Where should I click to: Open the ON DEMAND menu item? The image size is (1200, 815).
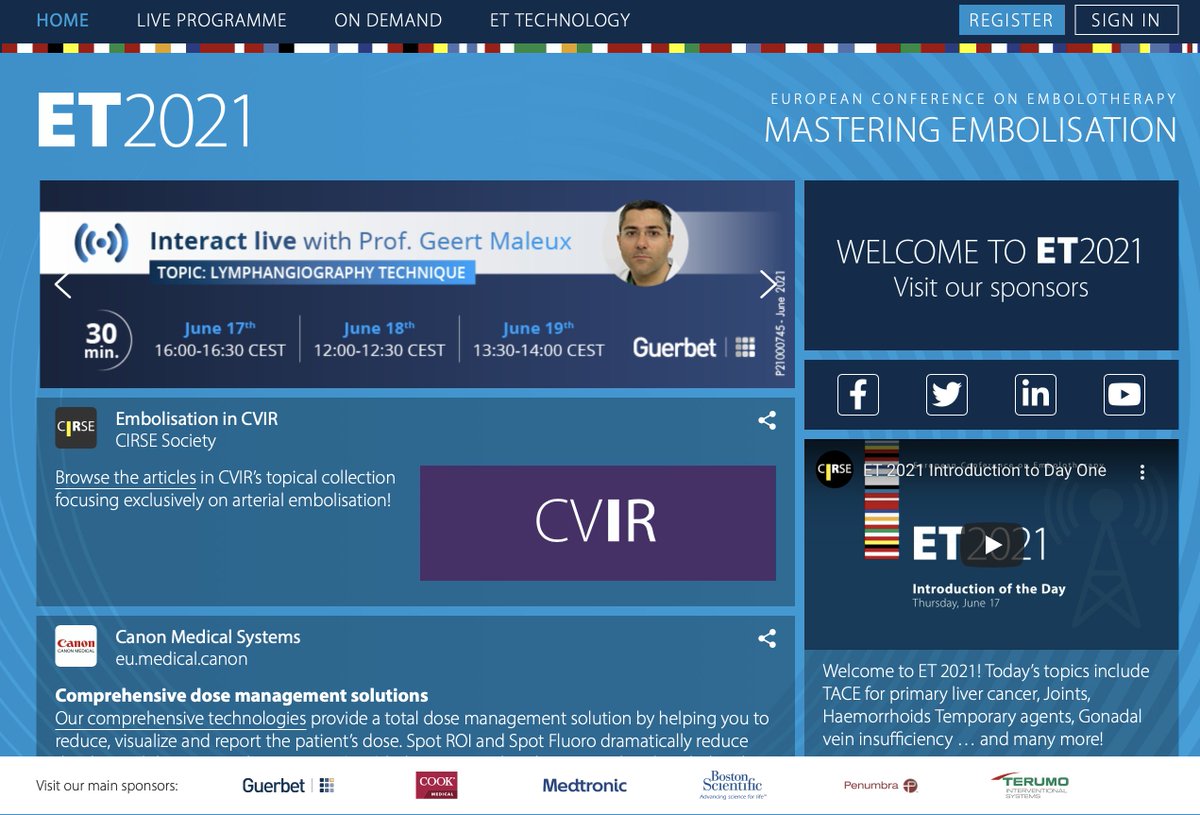(388, 20)
